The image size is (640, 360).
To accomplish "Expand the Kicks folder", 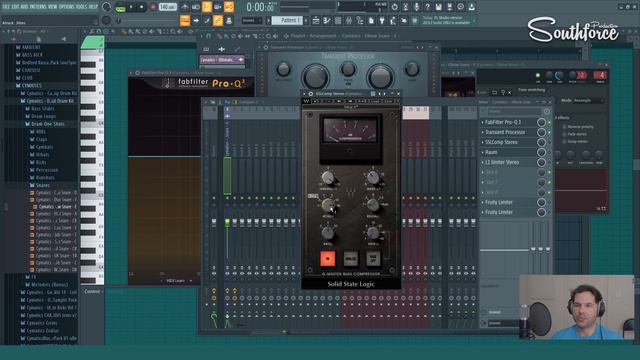I will [41, 162].
